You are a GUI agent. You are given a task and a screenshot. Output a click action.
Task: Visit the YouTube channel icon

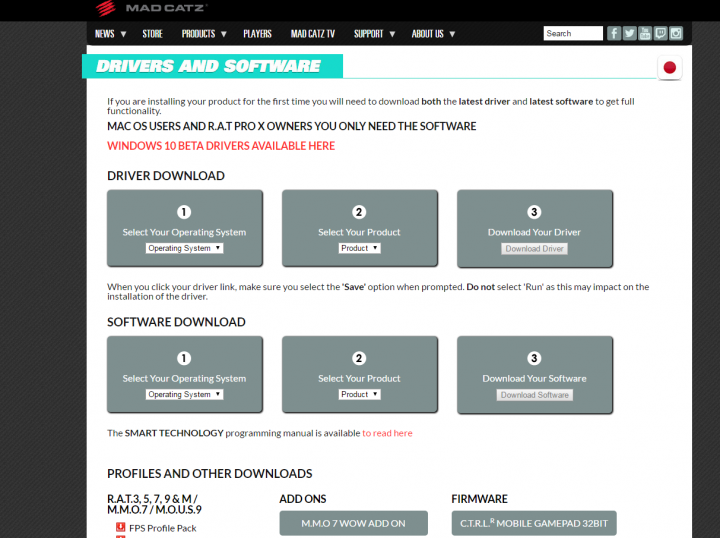pyautogui.click(x=645, y=33)
